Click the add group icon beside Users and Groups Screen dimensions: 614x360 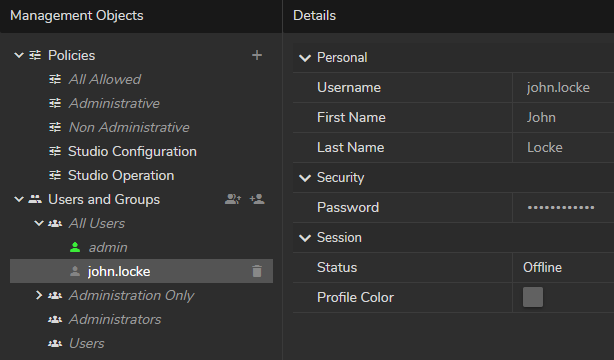[233, 199]
